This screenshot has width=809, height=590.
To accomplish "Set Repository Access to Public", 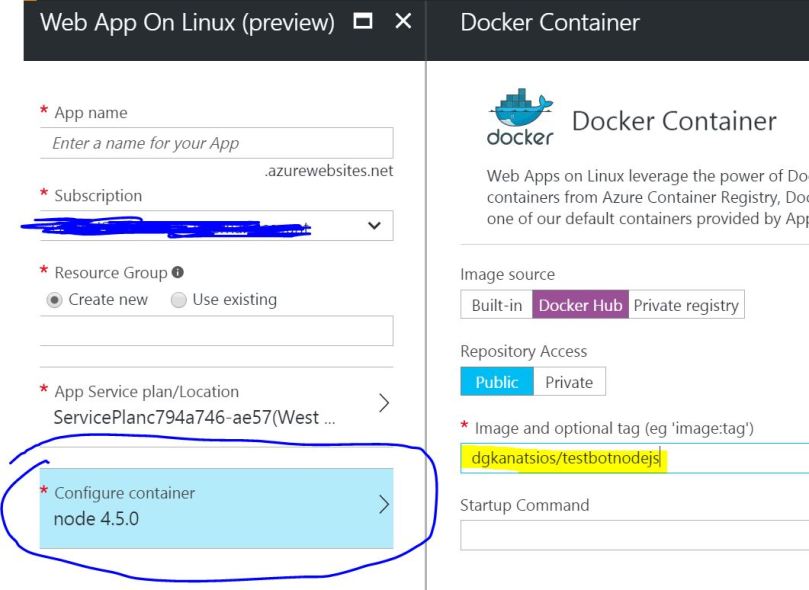I will (496, 382).
